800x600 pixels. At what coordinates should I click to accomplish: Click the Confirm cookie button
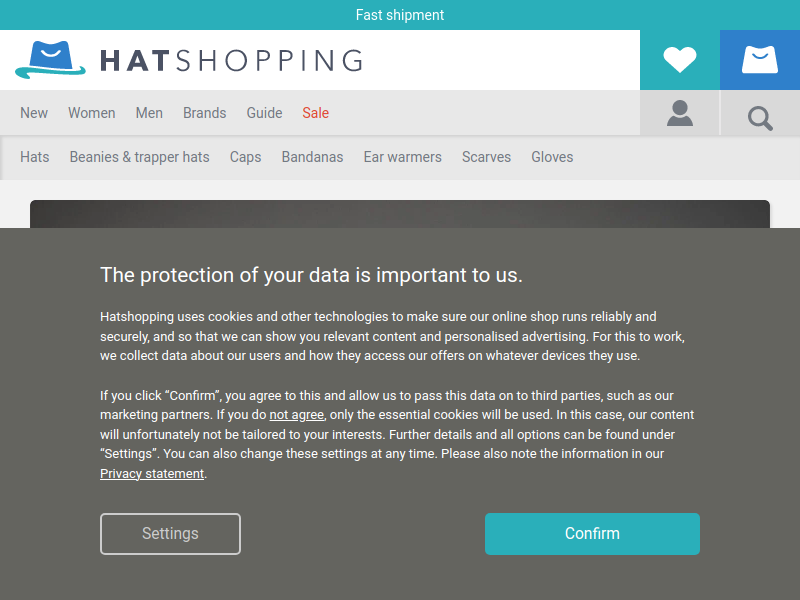[592, 534]
